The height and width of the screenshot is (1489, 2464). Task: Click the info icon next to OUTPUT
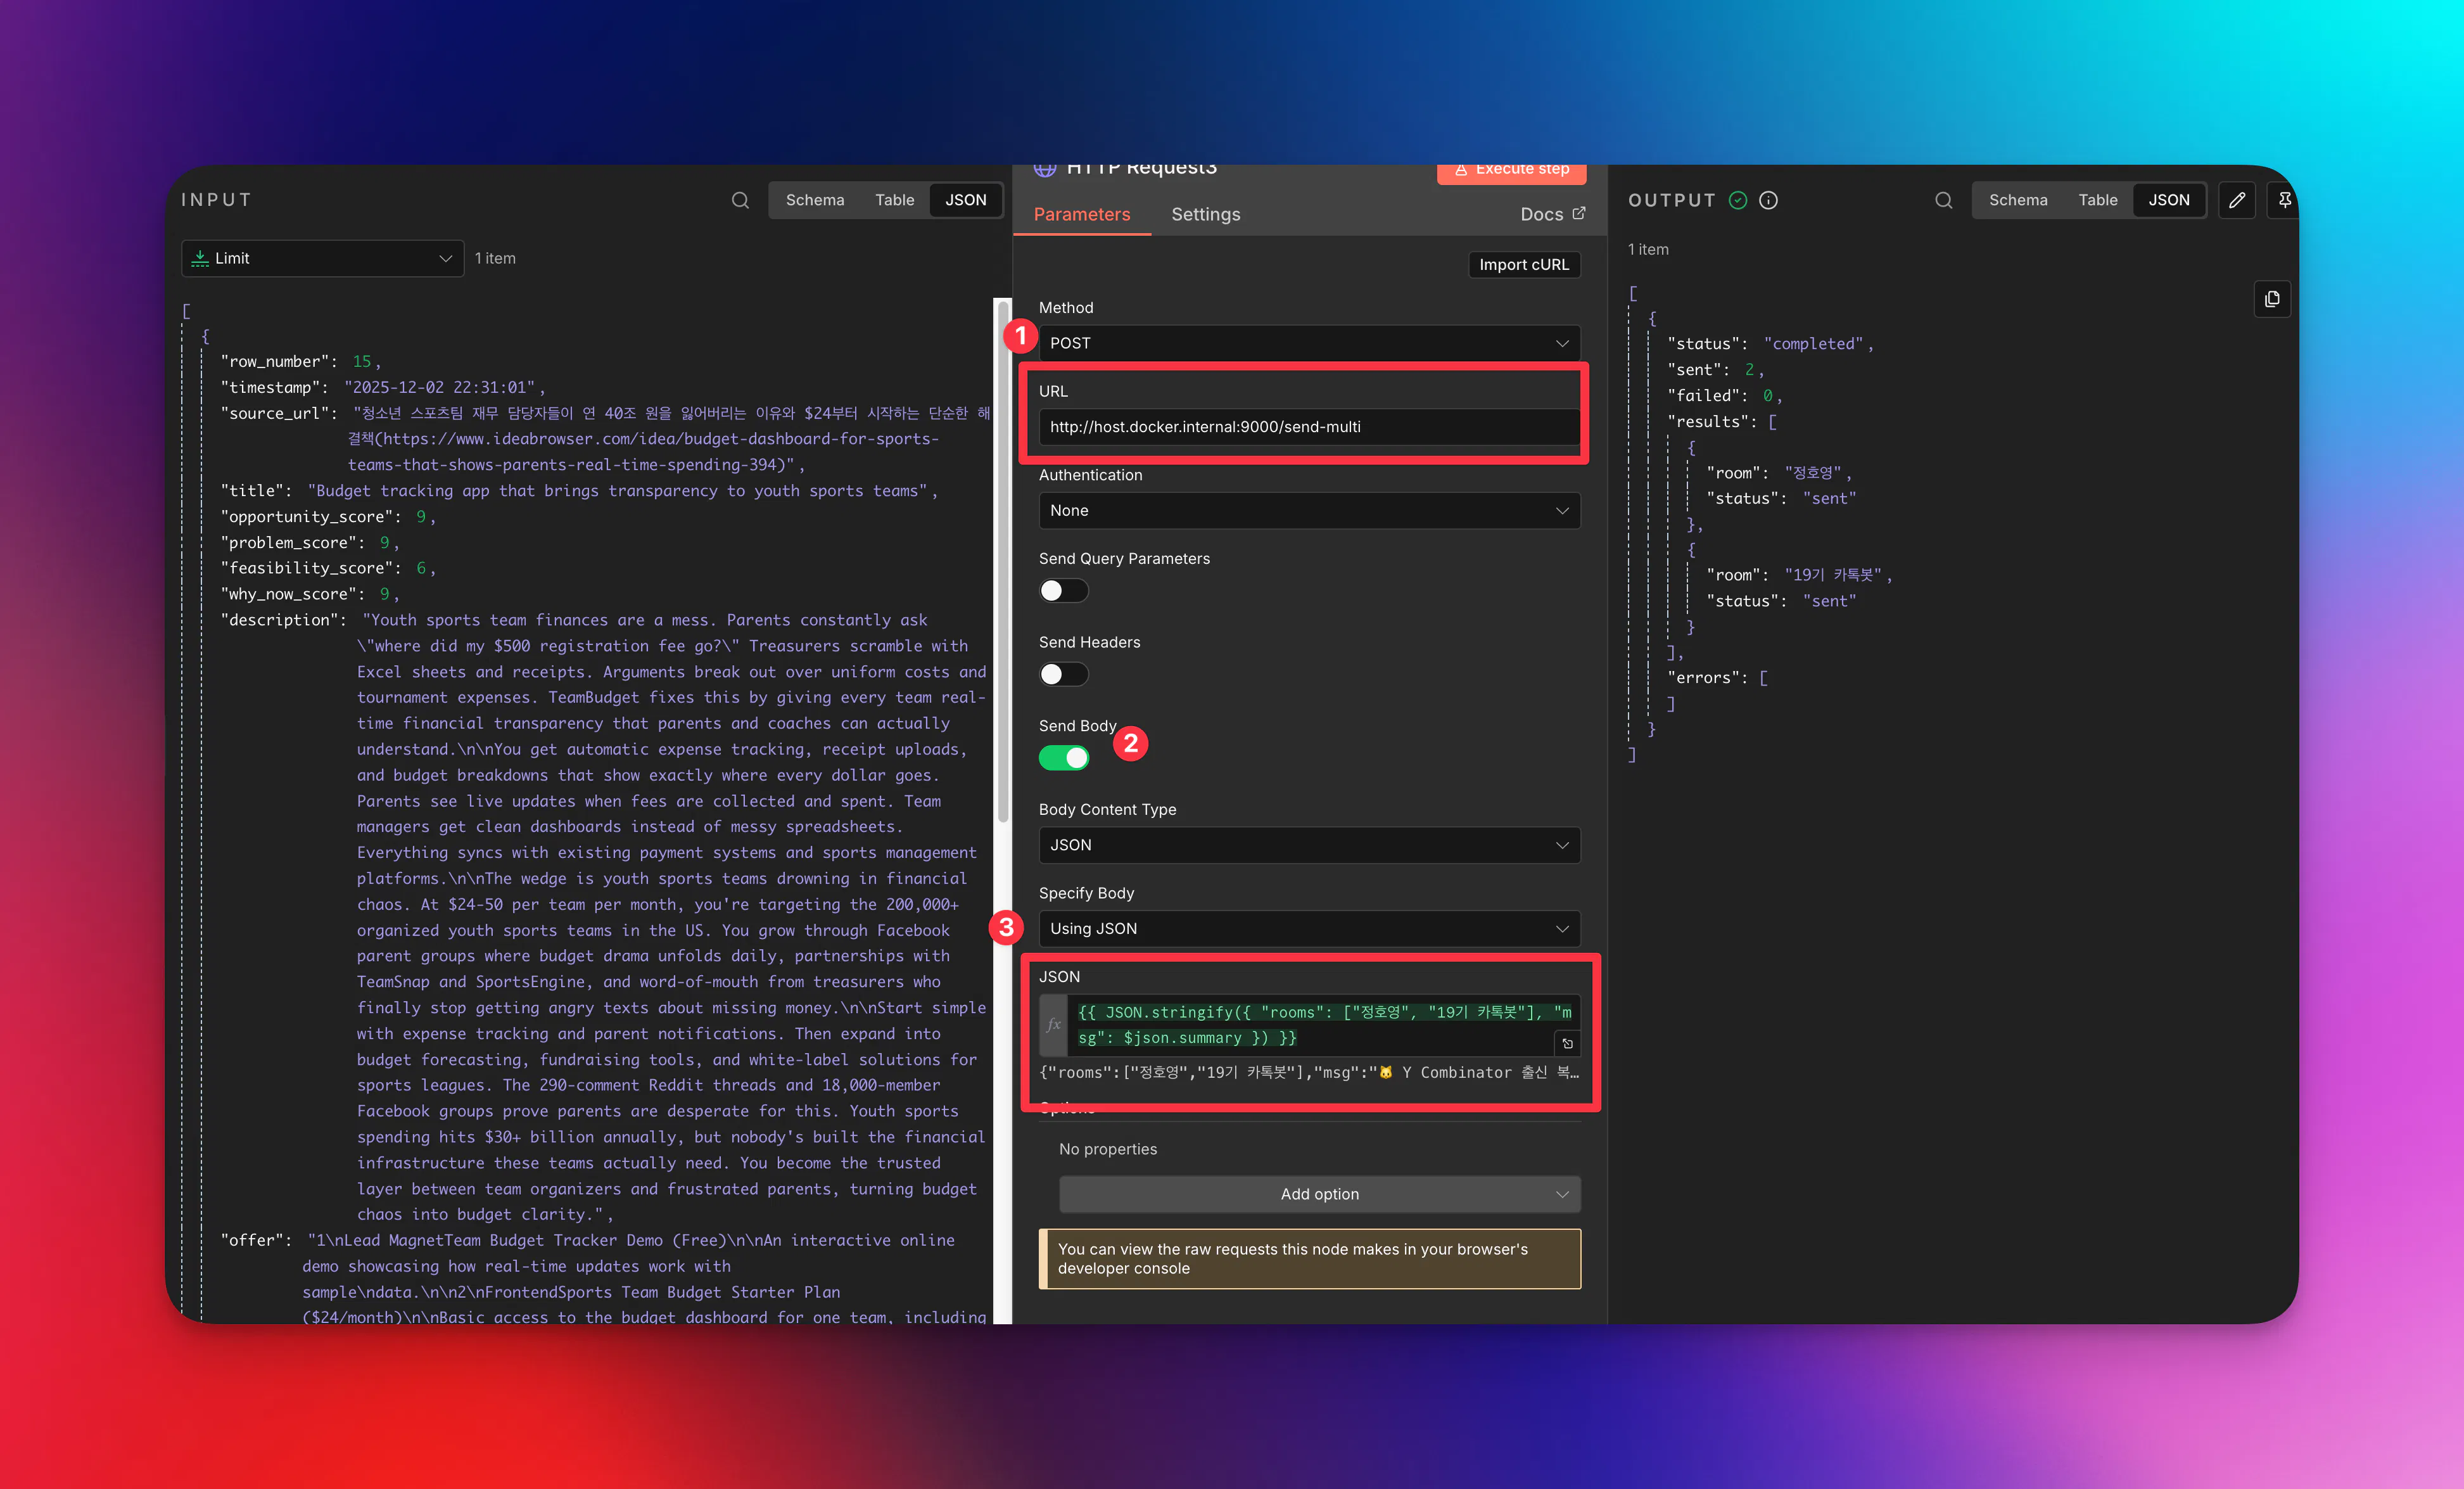1768,200
